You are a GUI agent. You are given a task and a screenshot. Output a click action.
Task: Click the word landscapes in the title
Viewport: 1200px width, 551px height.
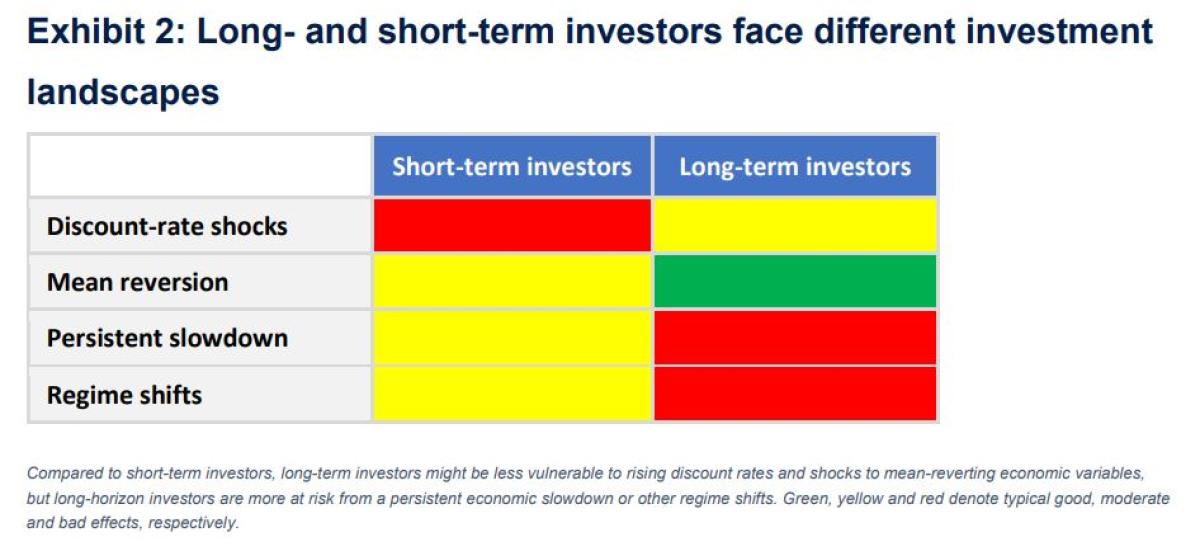123,92
